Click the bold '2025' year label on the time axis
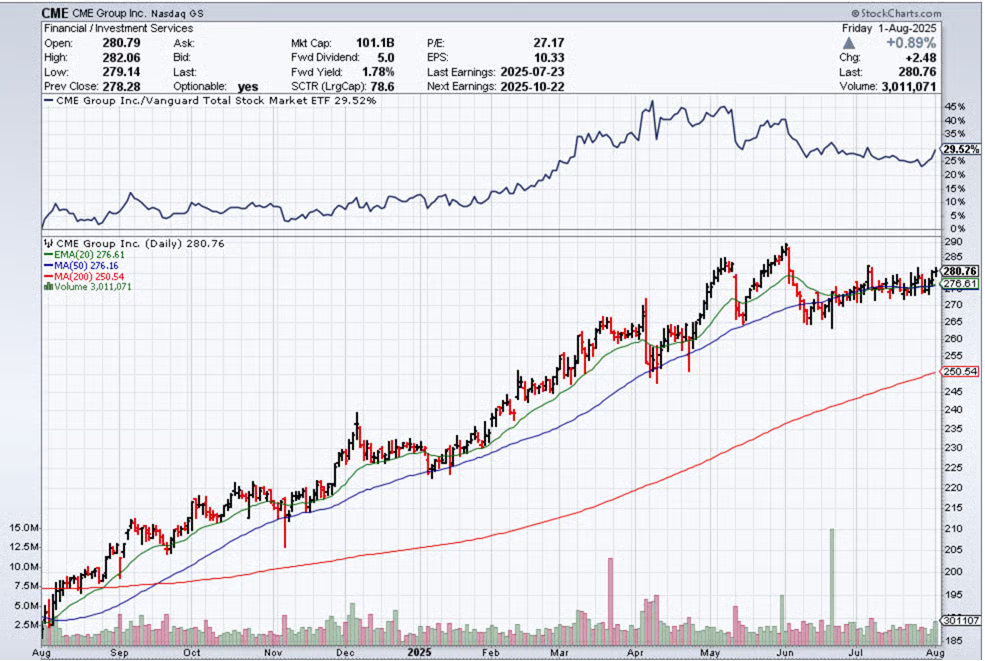The image size is (985, 661). tap(420, 652)
